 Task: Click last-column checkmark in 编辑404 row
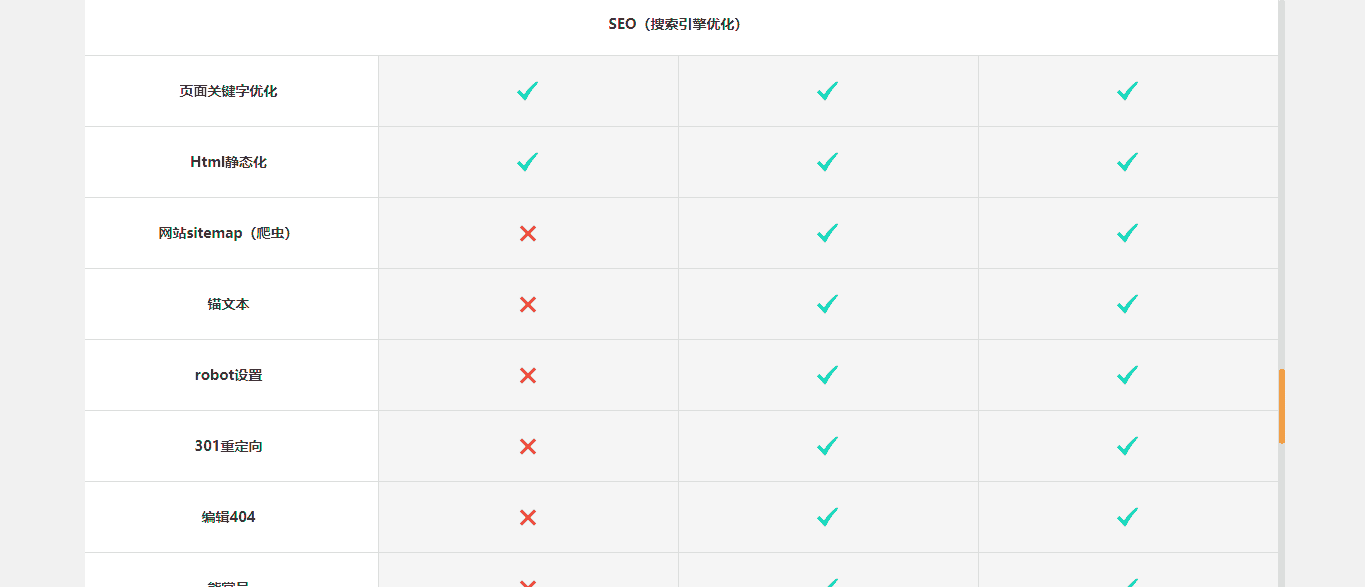point(1127,517)
